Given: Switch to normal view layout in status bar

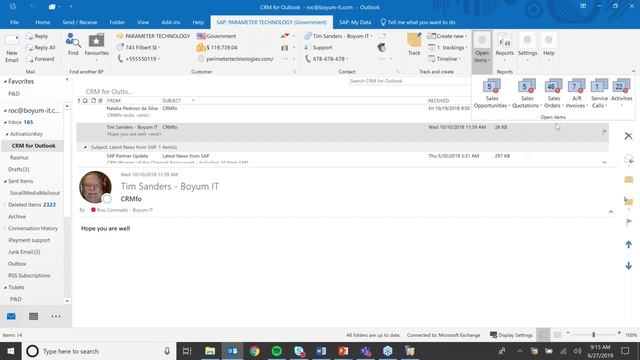Looking at the screenshot, I should click(x=543, y=335).
